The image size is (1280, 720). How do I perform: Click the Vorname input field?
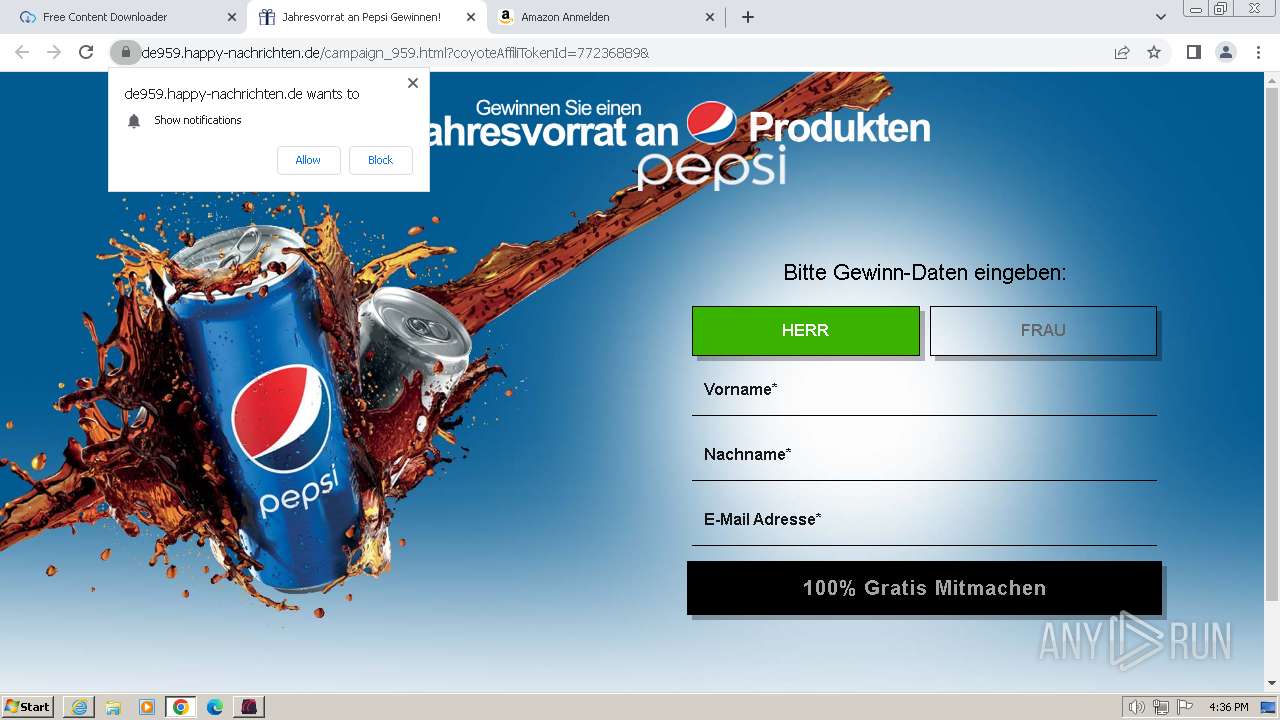pos(924,390)
